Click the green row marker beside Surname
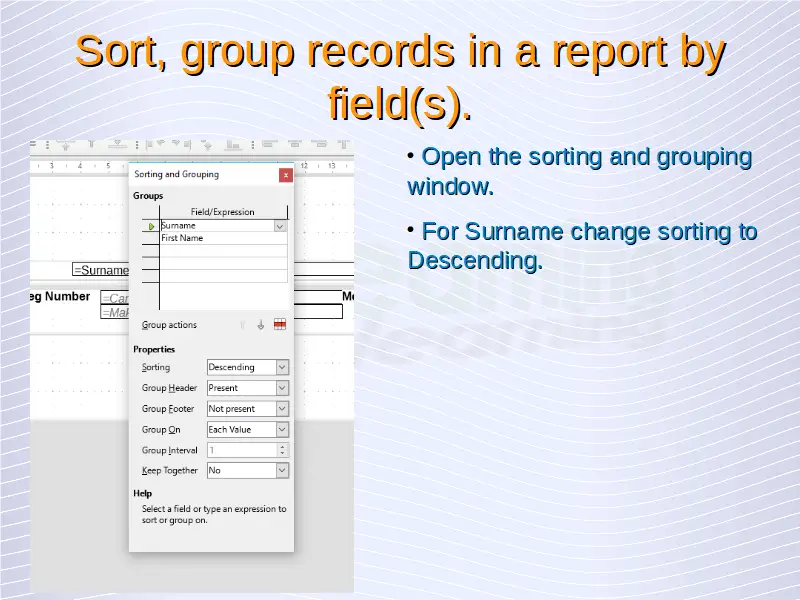 tap(151, 226)
